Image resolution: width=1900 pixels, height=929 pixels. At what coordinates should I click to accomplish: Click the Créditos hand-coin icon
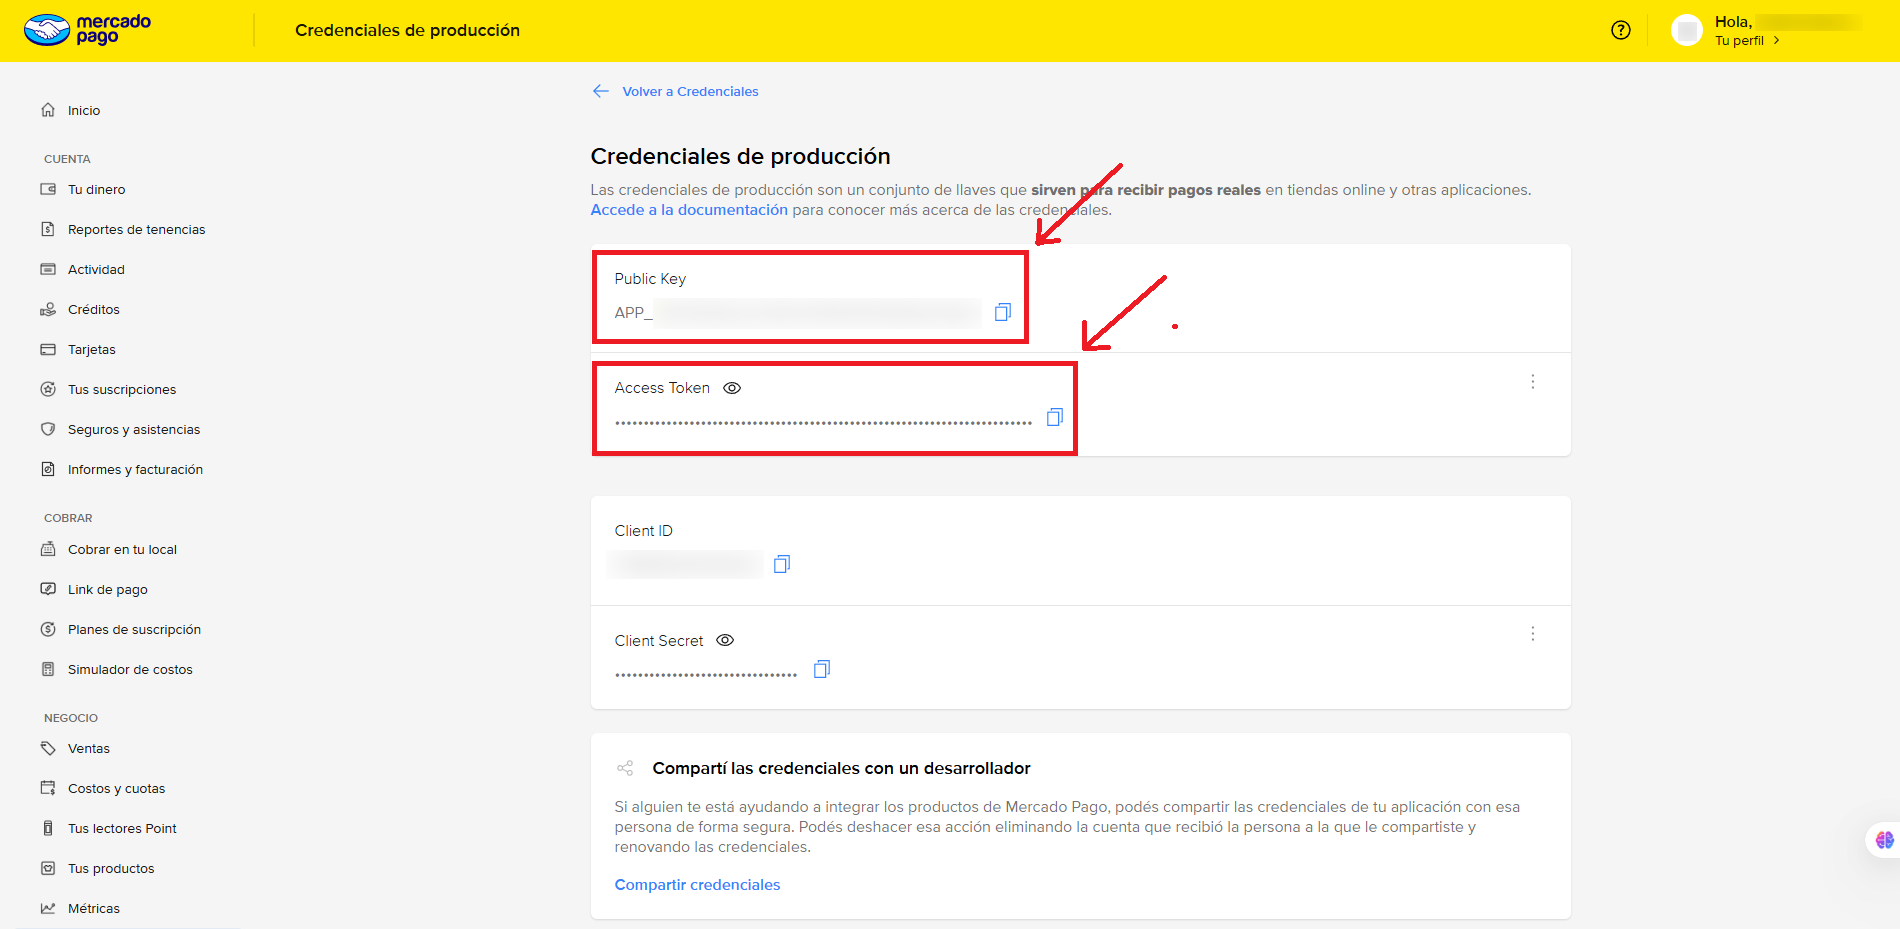tap(48, 309)
